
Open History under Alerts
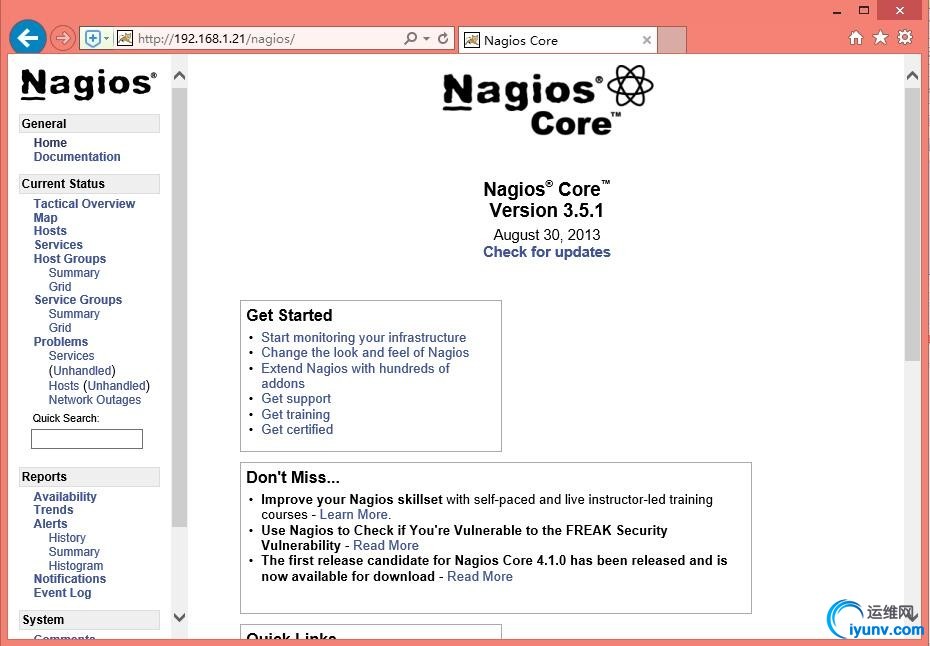(x=67, y=537)
